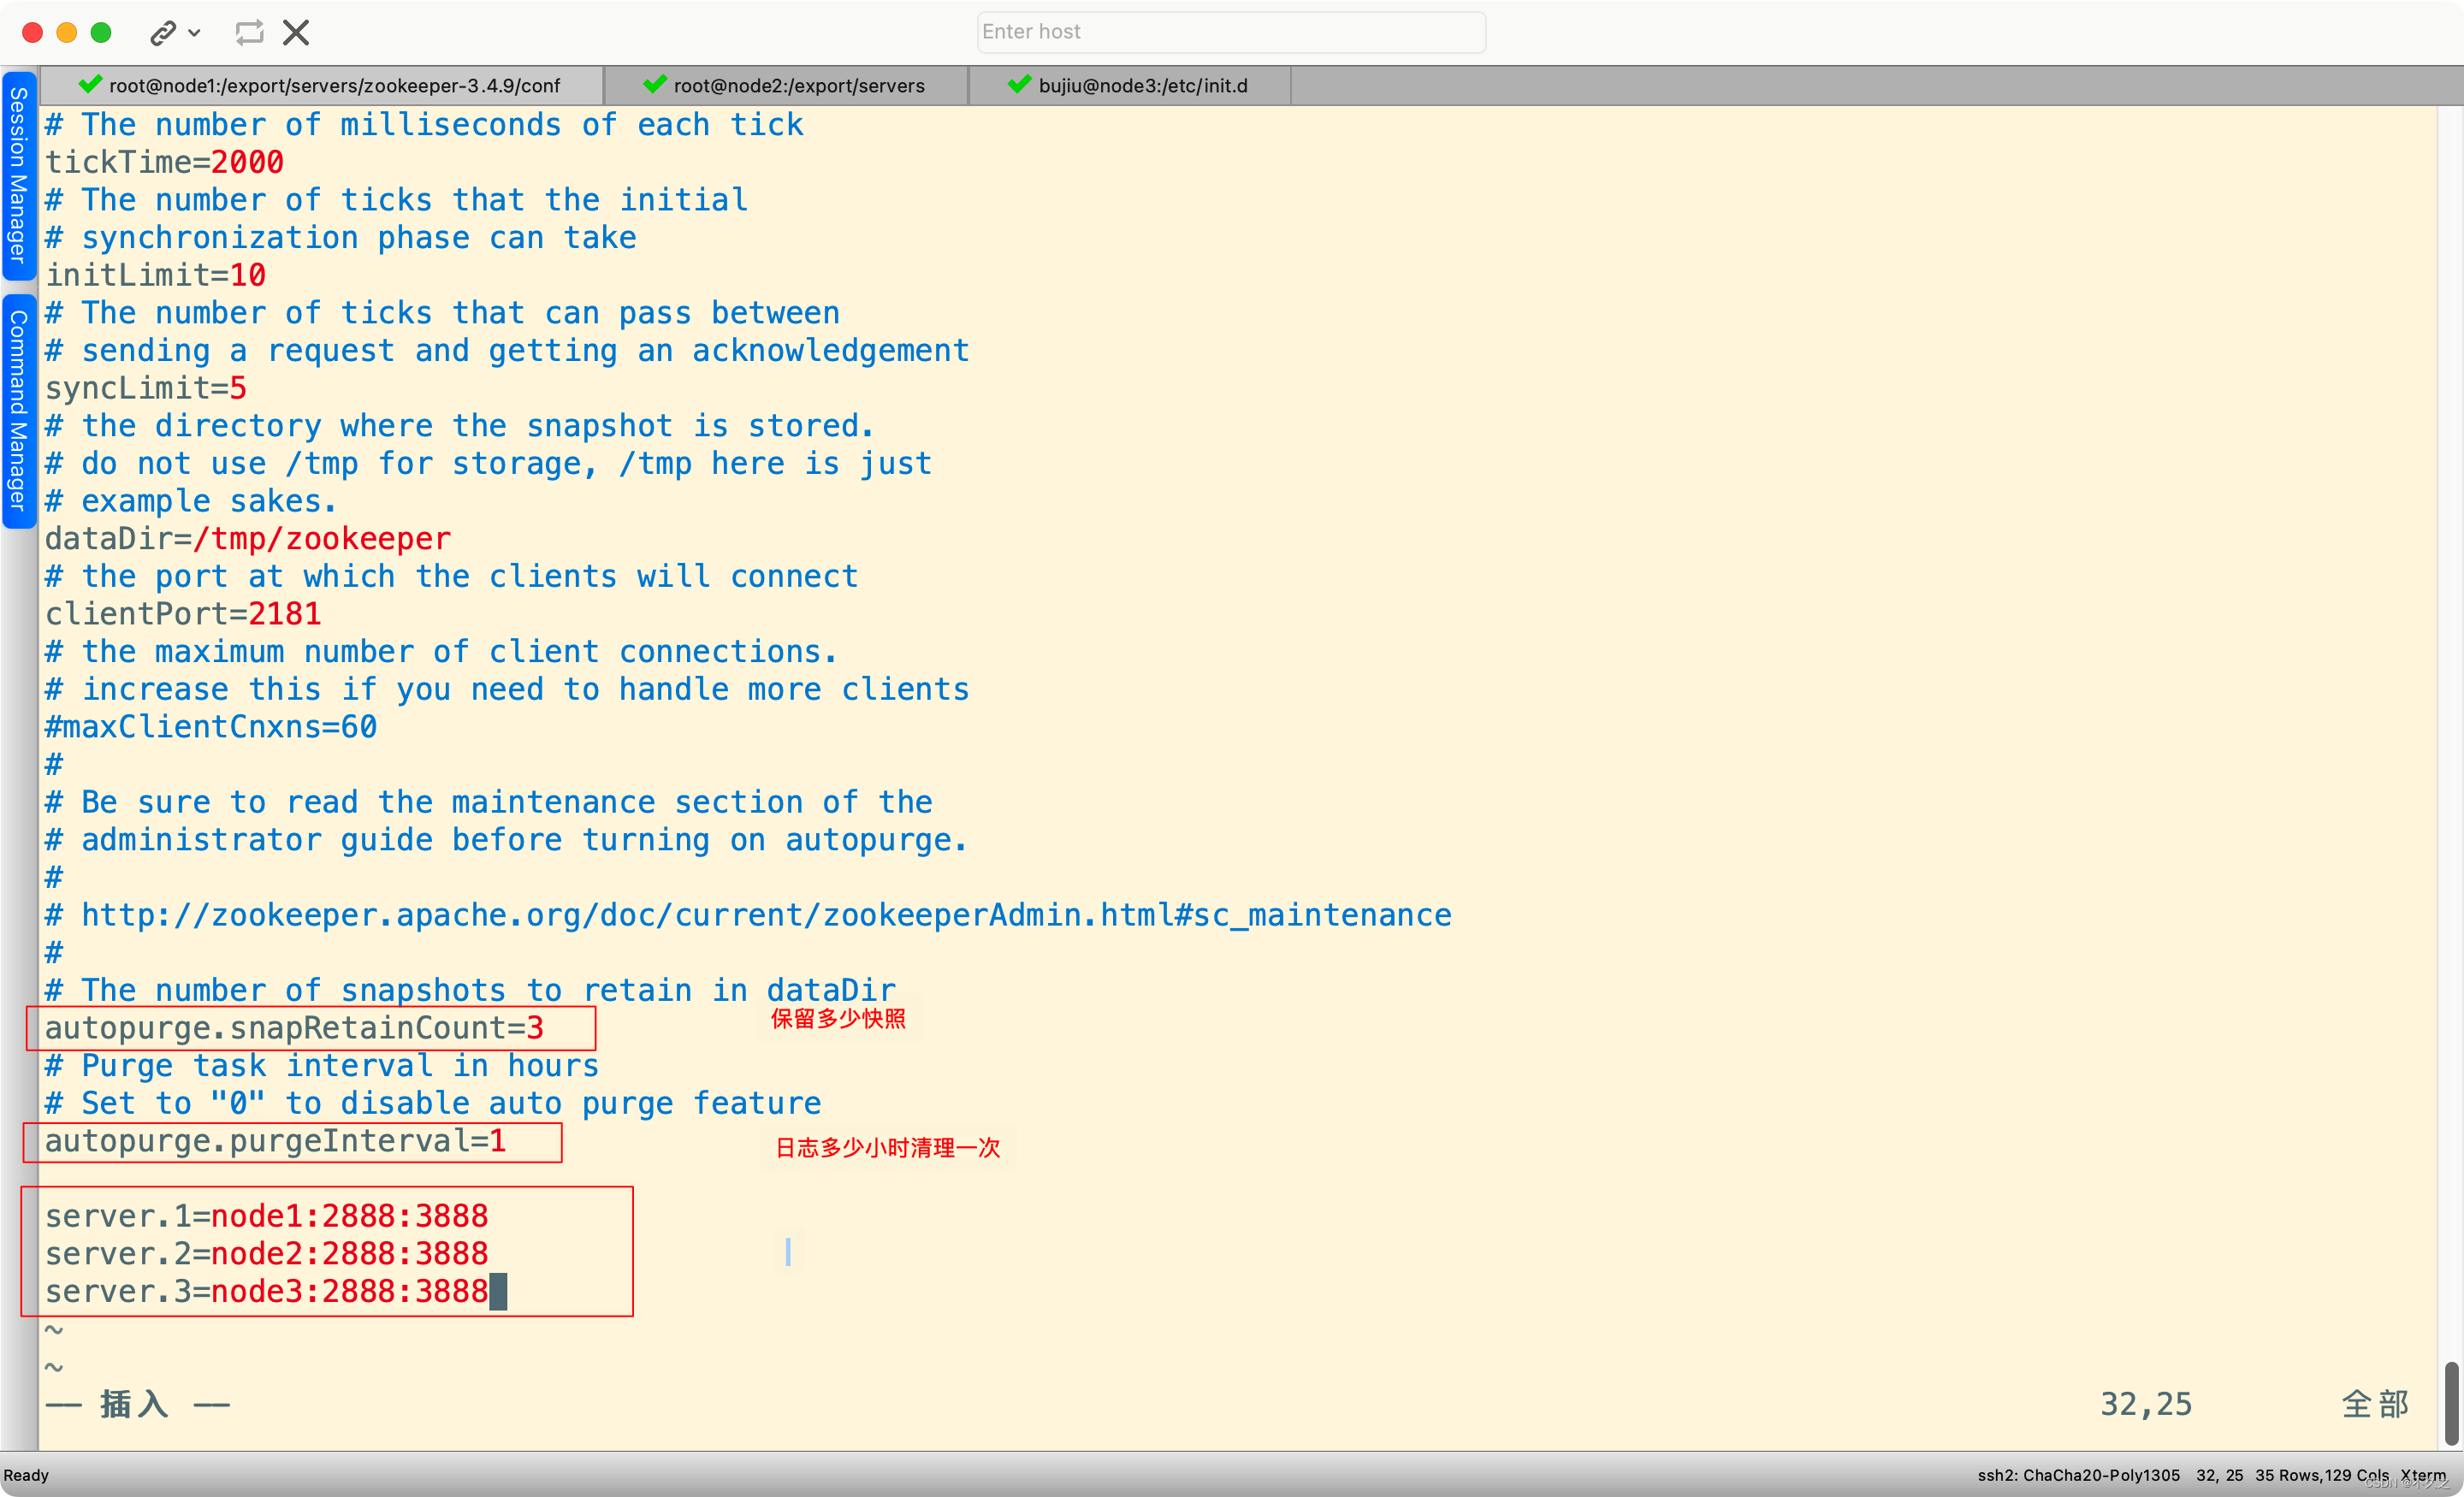Click the syncLimit=5 line
Screen dimensions: 2464x1497
146,388
